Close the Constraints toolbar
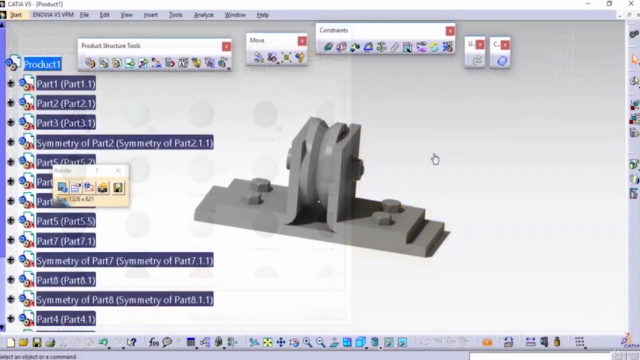Screen dimensions: 640x360 pos(450,31)
